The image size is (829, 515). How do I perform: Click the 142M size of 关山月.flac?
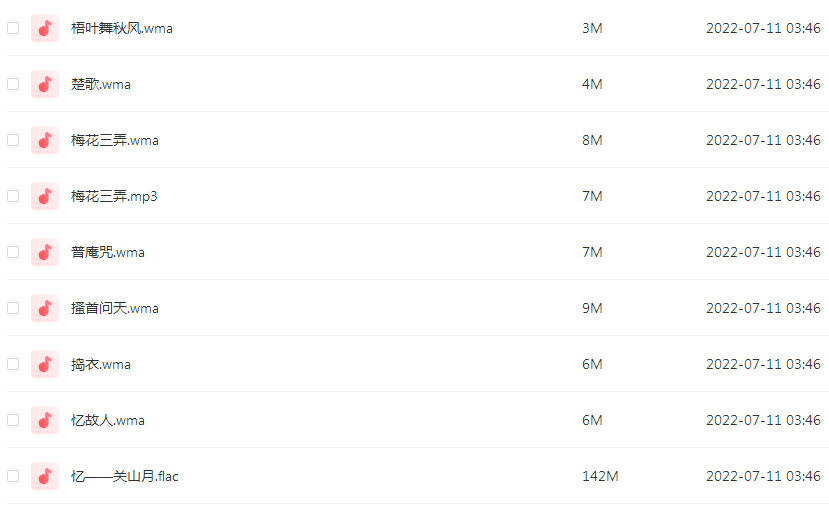(x=600, y=476)
